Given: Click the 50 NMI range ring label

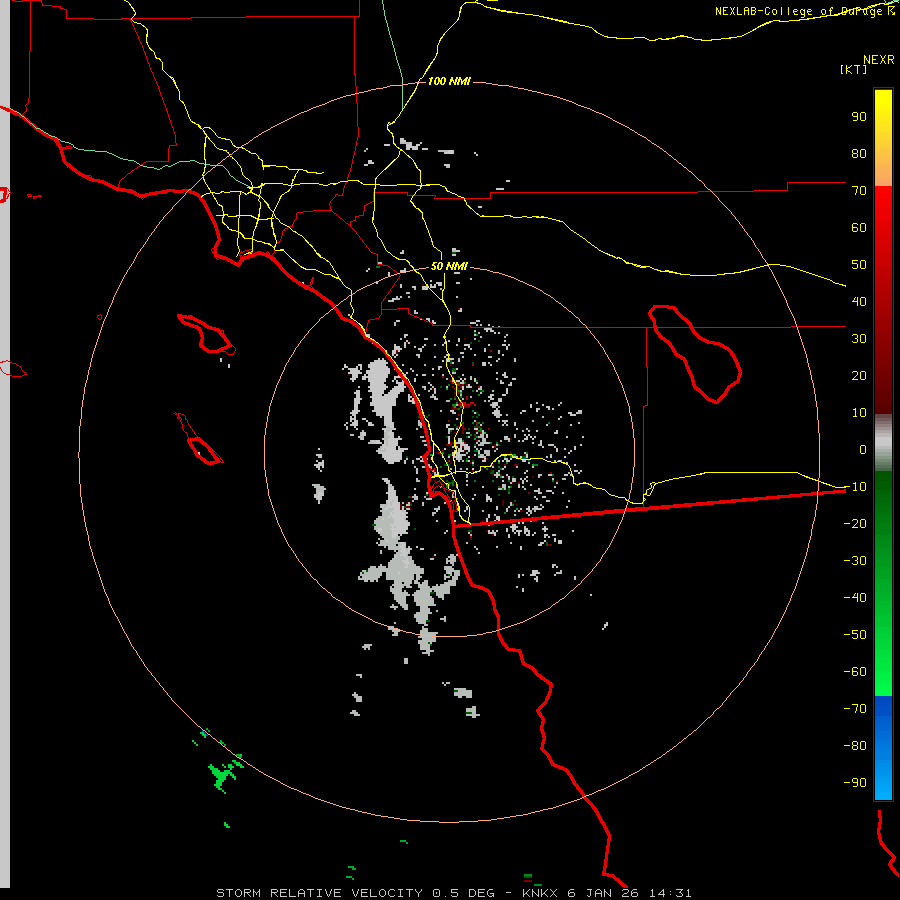Looking at the screenshot, I should (x=449, y=266).
